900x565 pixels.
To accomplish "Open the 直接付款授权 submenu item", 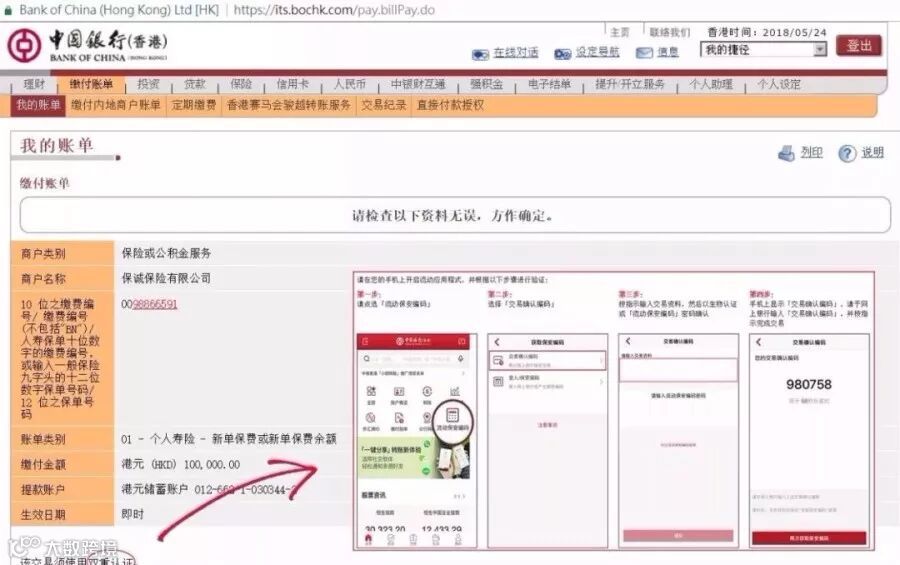I will point(450,105).
